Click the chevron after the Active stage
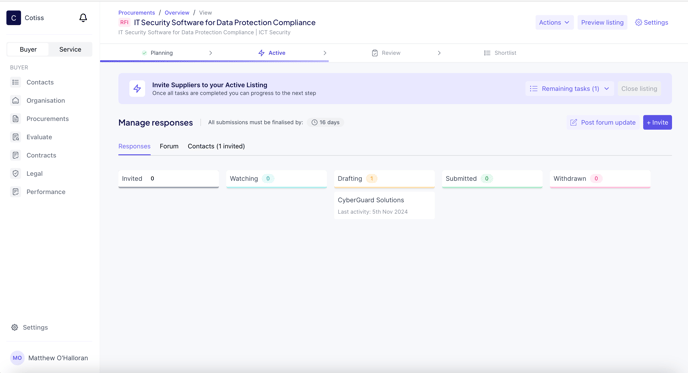 coord(325,53)
